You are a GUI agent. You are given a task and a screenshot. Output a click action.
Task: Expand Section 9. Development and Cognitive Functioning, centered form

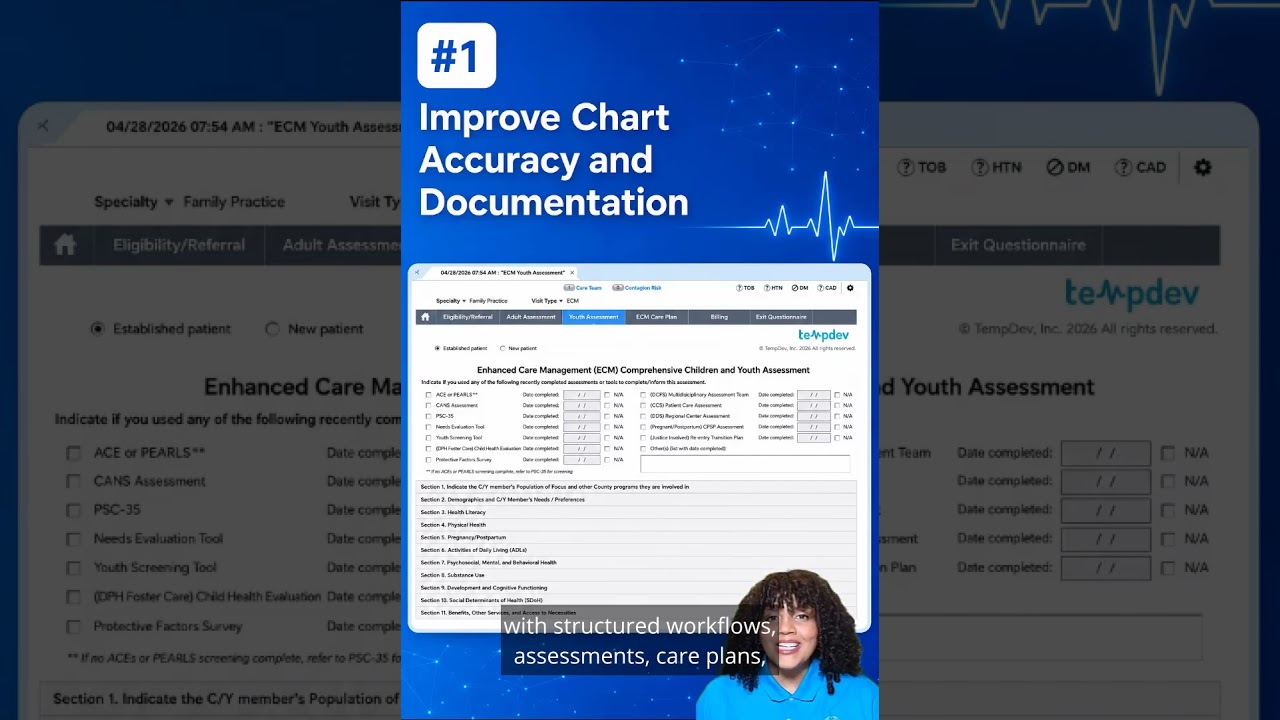point(636,588)
